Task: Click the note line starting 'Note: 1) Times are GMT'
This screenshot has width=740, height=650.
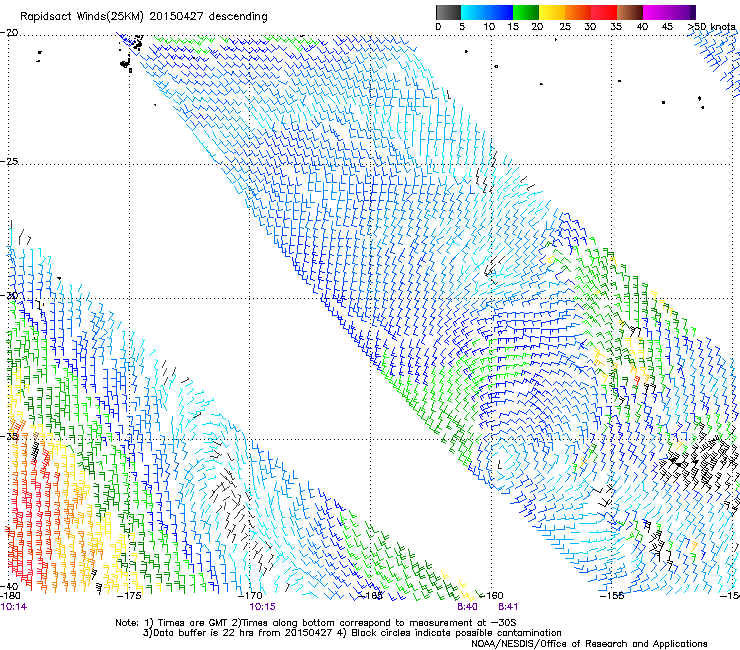Action: 316,623
